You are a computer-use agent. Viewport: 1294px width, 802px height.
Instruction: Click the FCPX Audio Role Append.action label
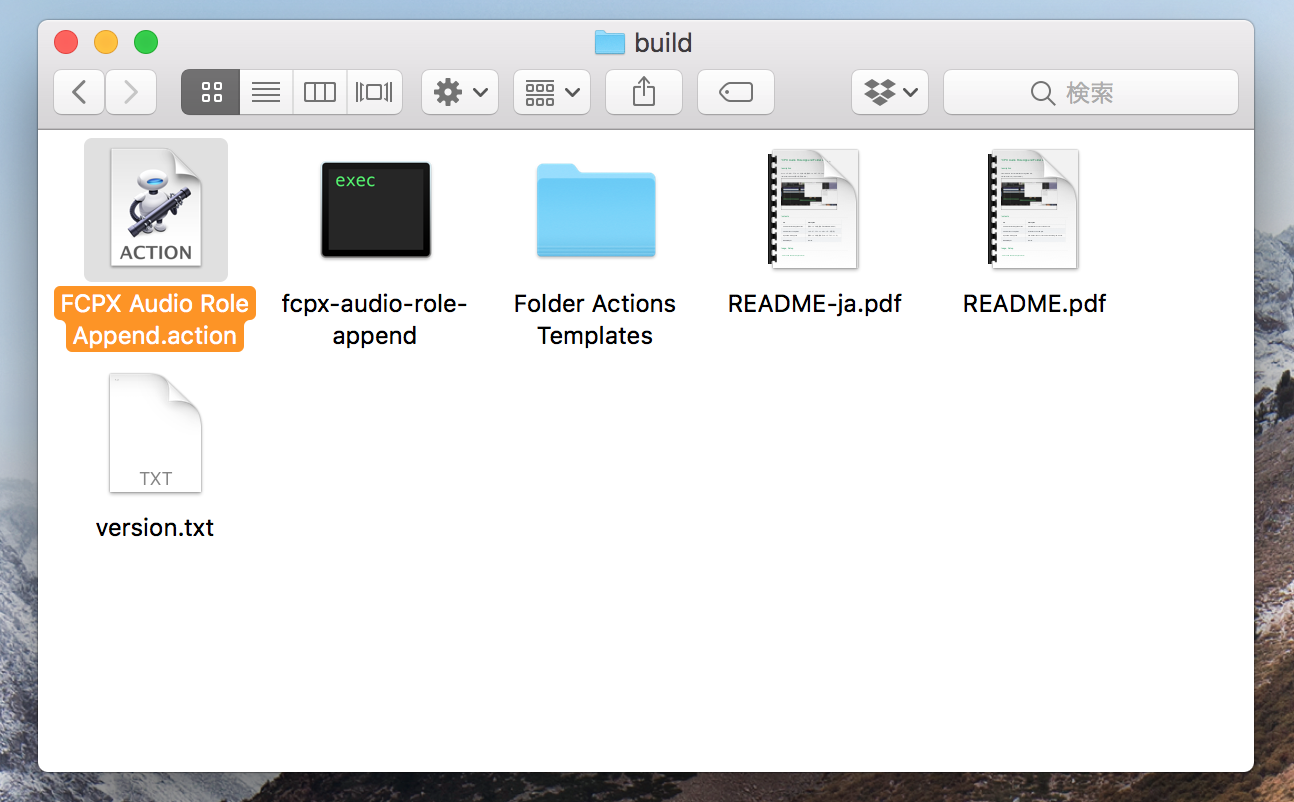pyautogui.click(x=155, y=319)
